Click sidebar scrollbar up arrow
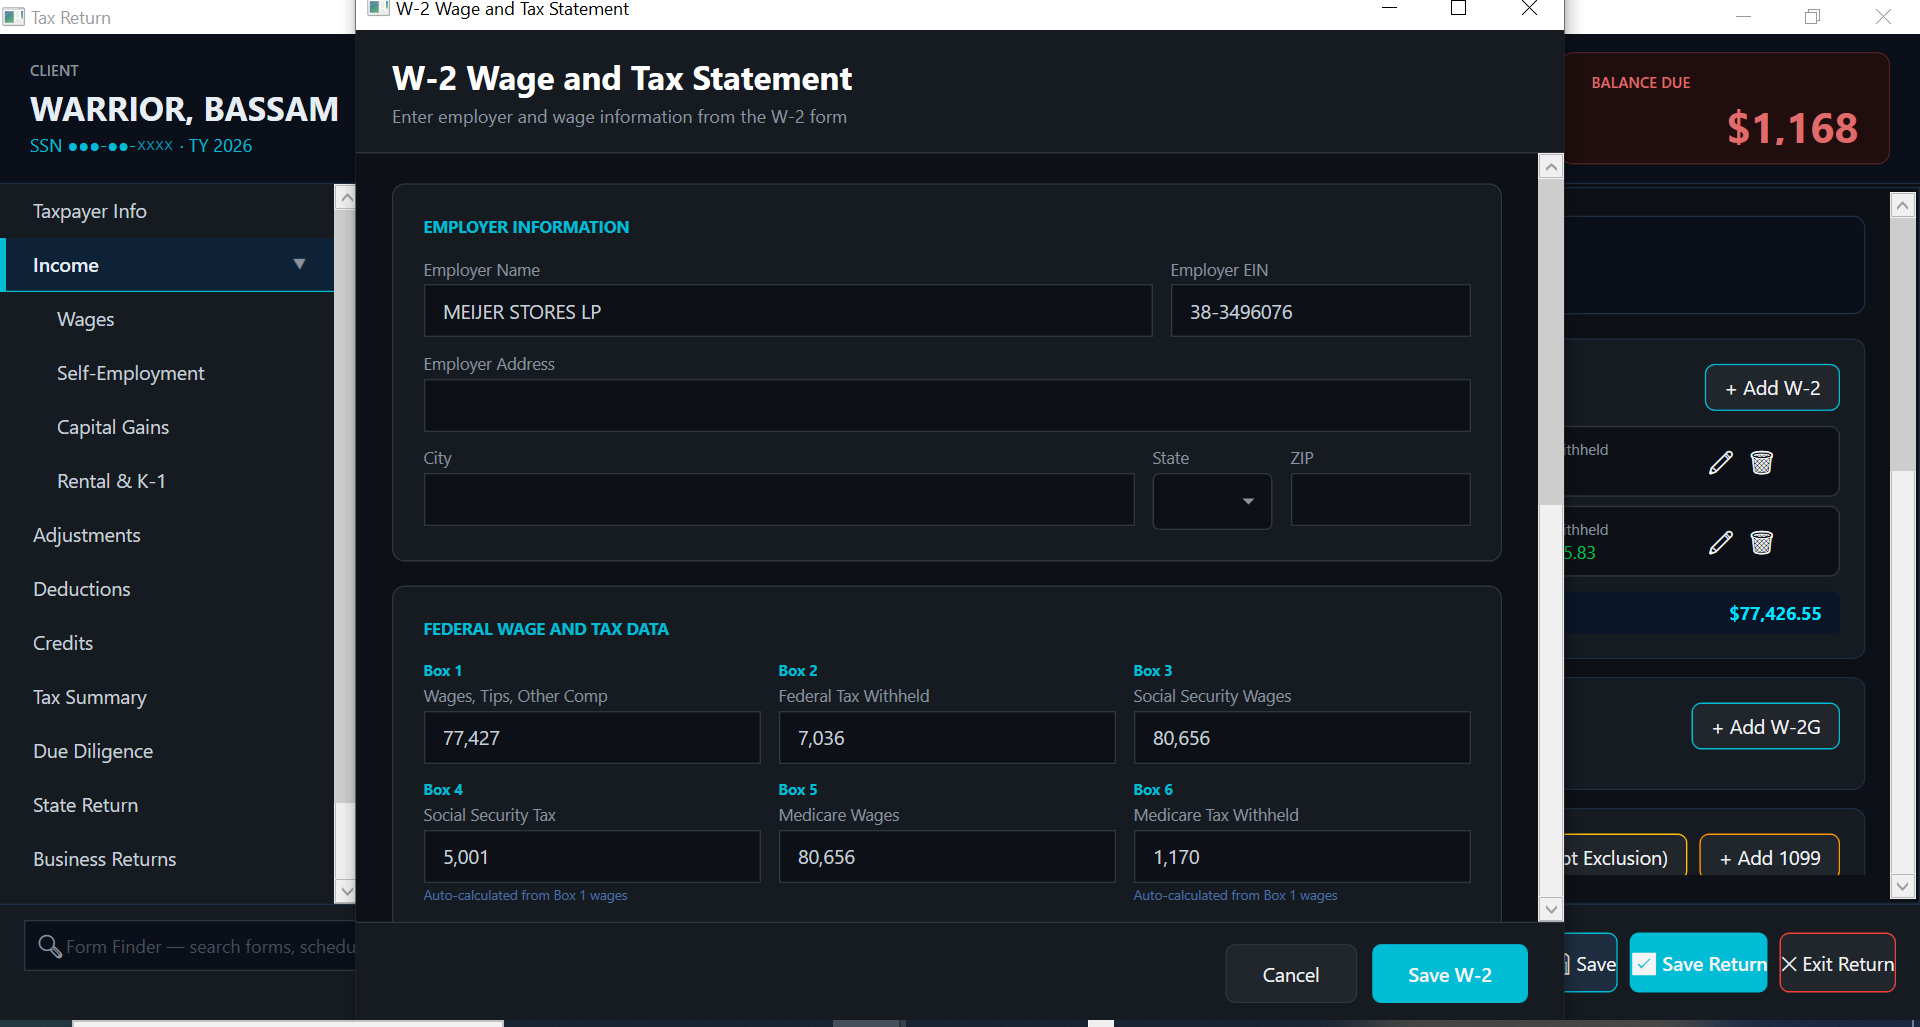 tap(346, 197)
